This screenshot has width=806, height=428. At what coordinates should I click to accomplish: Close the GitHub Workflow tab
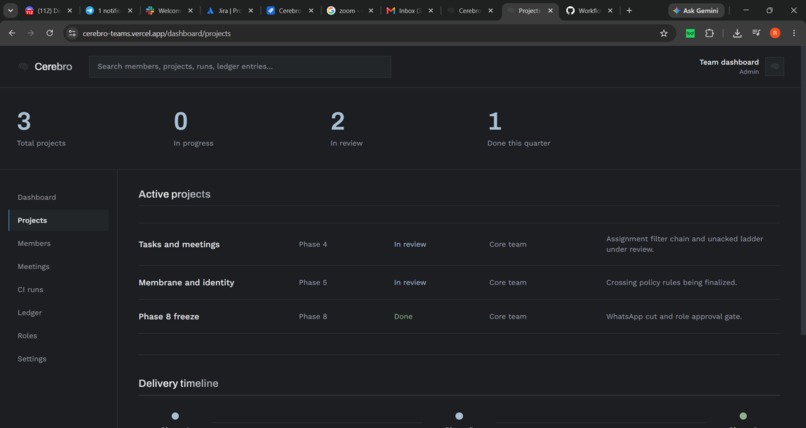click(x=610, y=10)
